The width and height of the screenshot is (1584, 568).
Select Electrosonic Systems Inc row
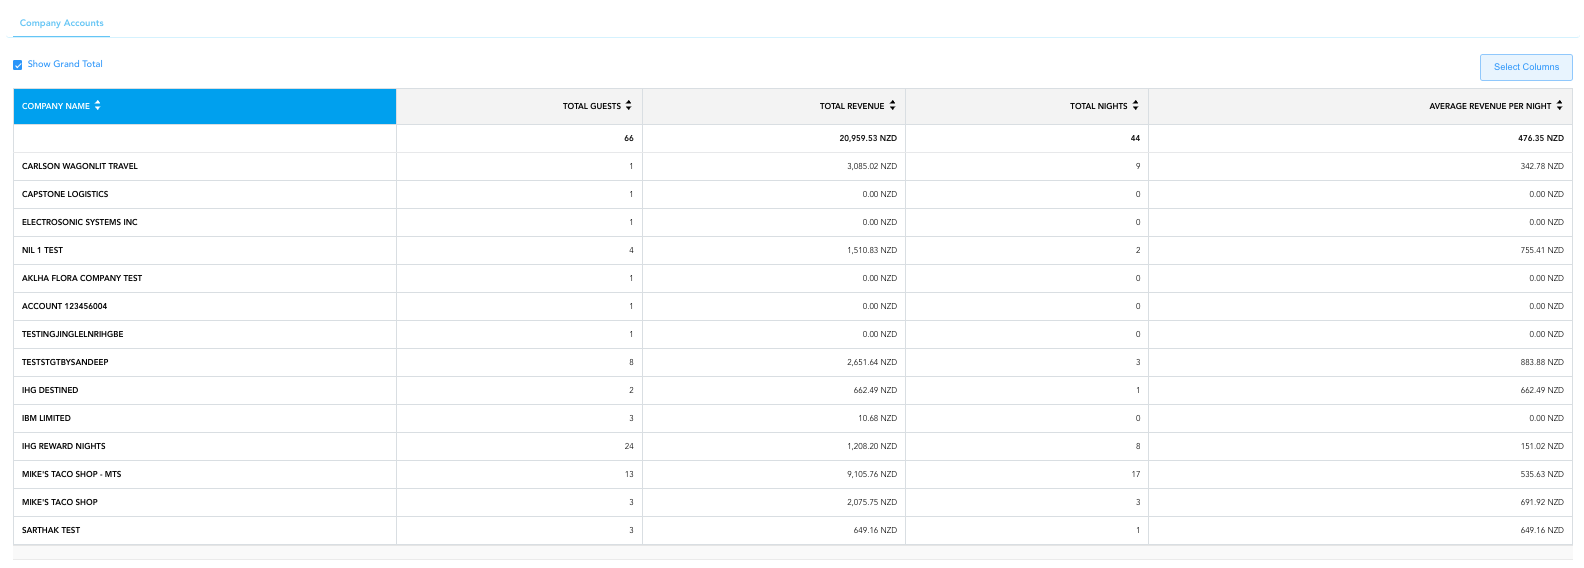(x=80, y=222)
